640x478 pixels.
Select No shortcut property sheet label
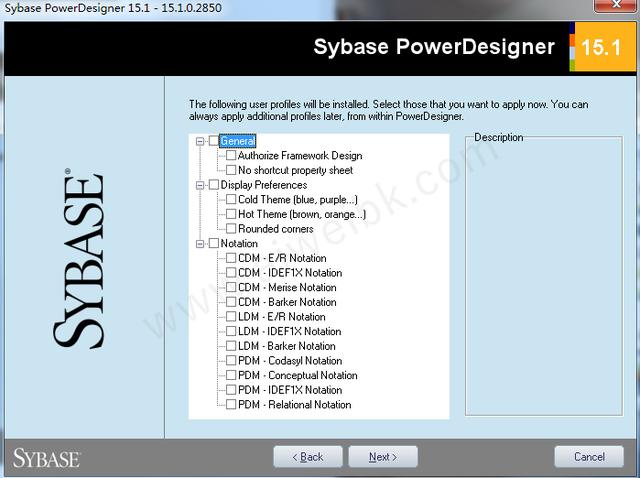click(x=296, y=171)
